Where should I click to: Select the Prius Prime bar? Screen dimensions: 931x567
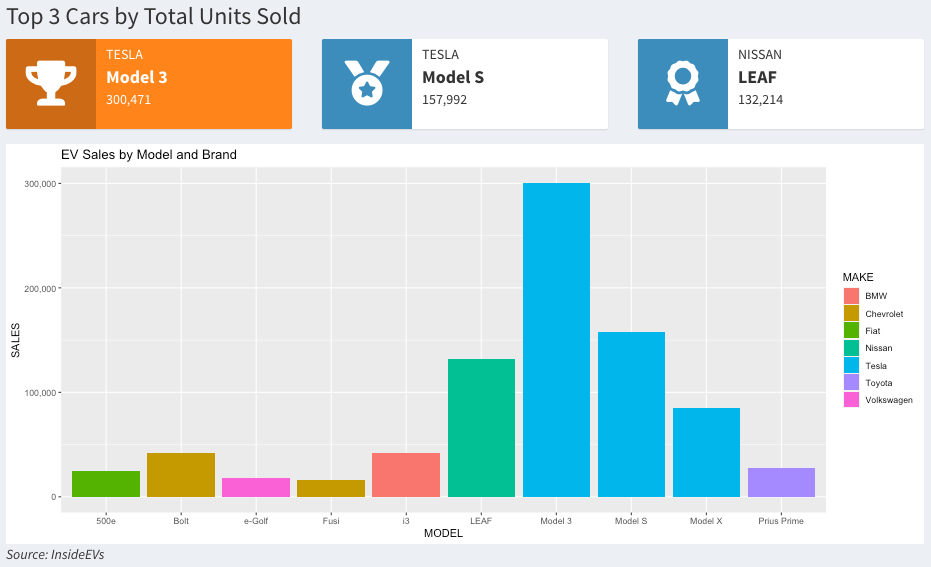[781, 482]
